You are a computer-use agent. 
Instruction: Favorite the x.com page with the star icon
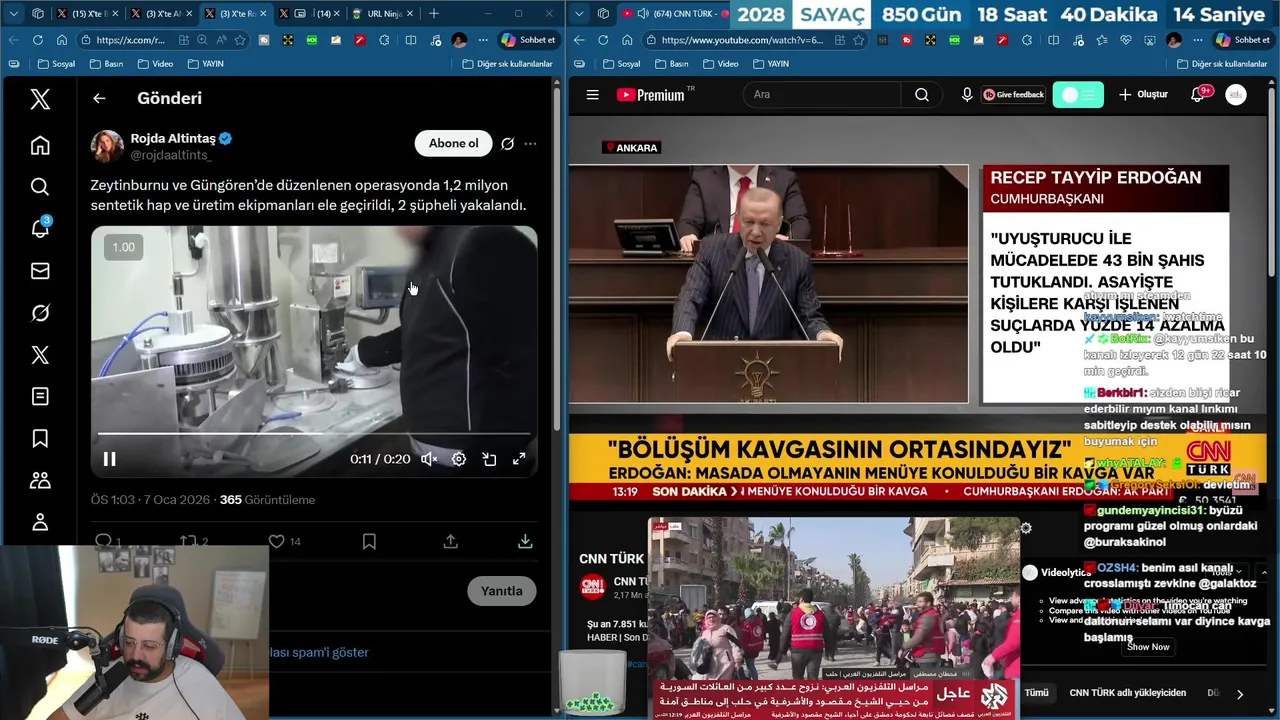(240, 40)
